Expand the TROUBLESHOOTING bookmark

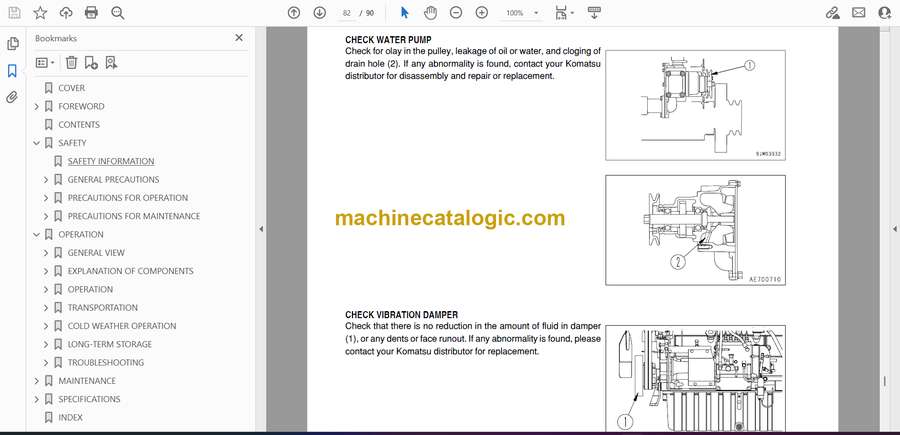click(46, 362)
